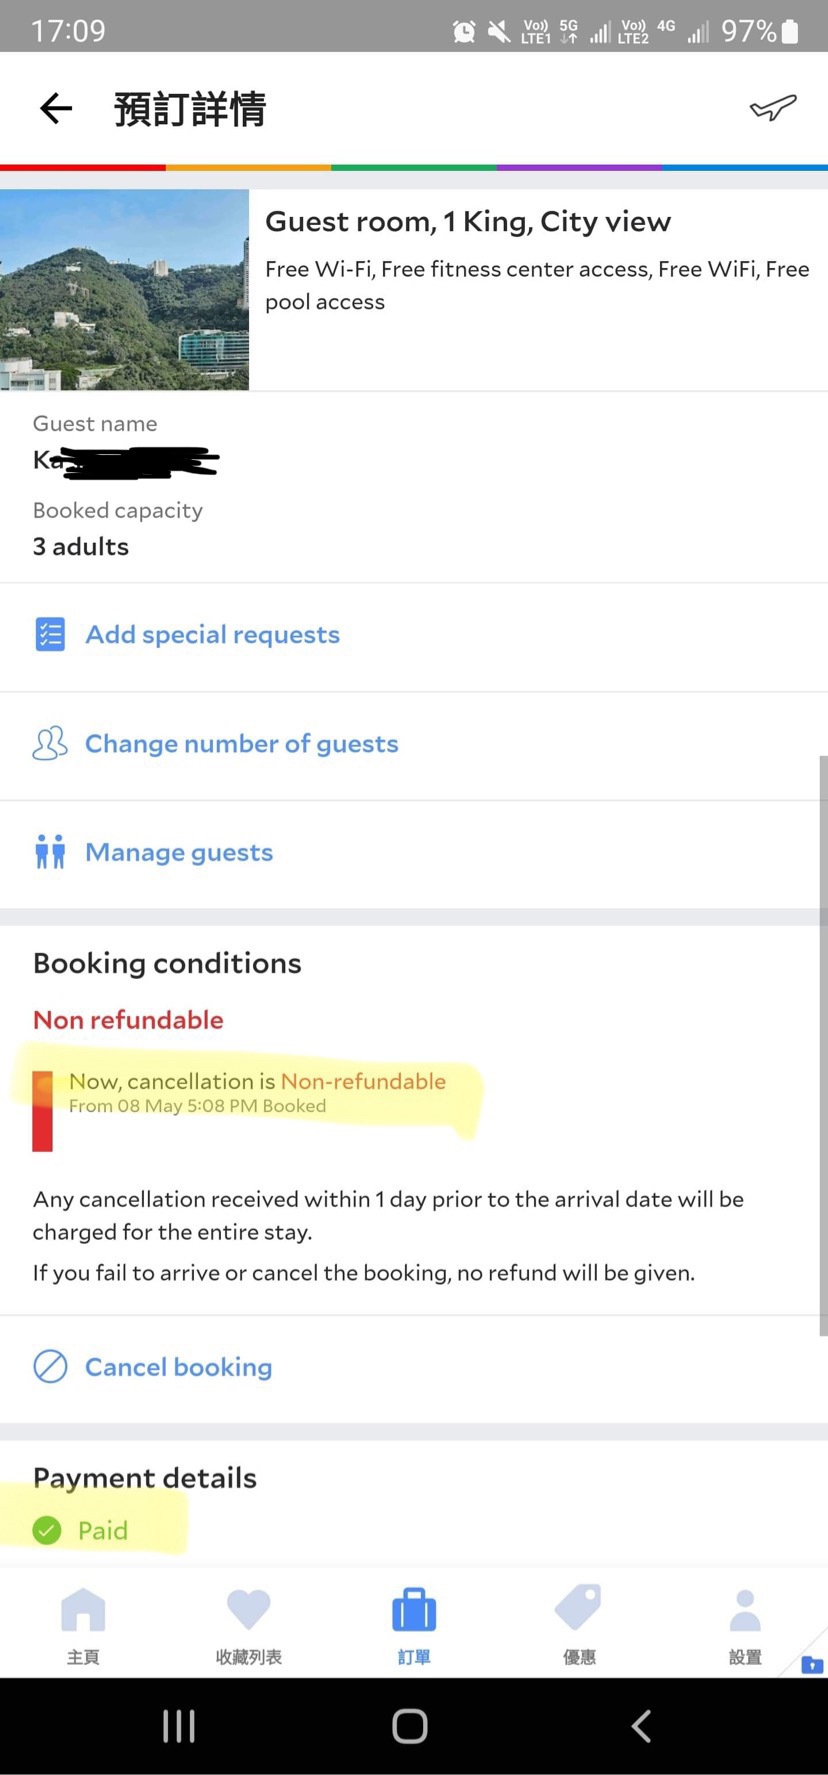Open the favorites list tab (收藏列表)
This screenshot has height=1775, width=828.
pyautogui.click(x=248, y=1626)
